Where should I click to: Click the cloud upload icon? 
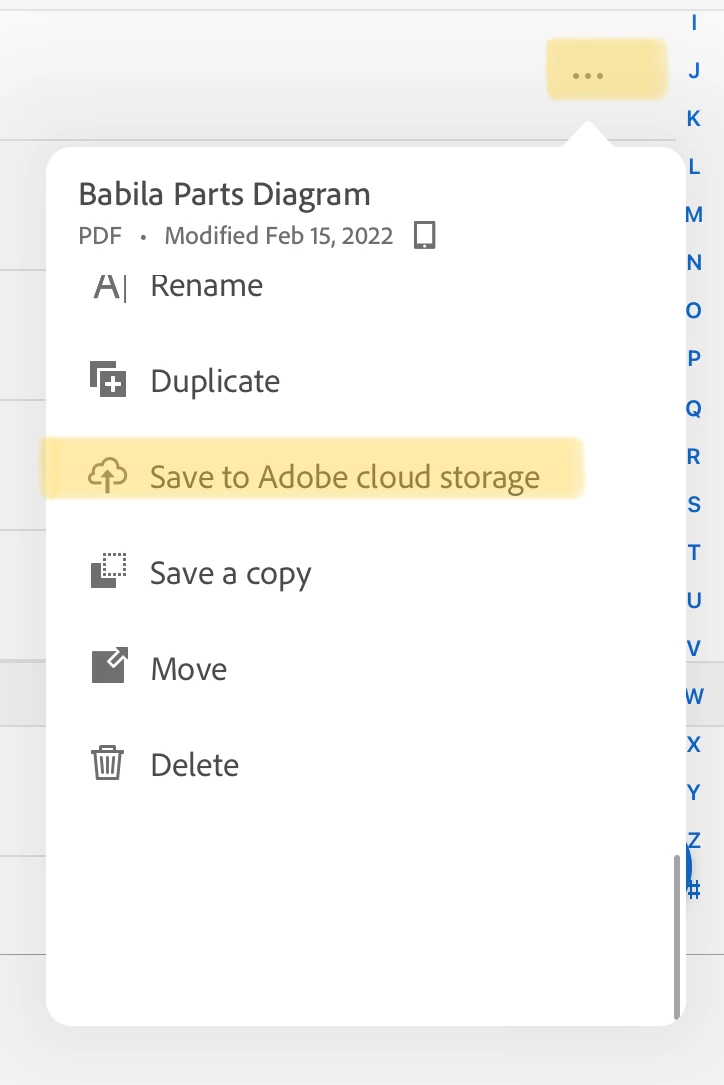pos(108,477)
